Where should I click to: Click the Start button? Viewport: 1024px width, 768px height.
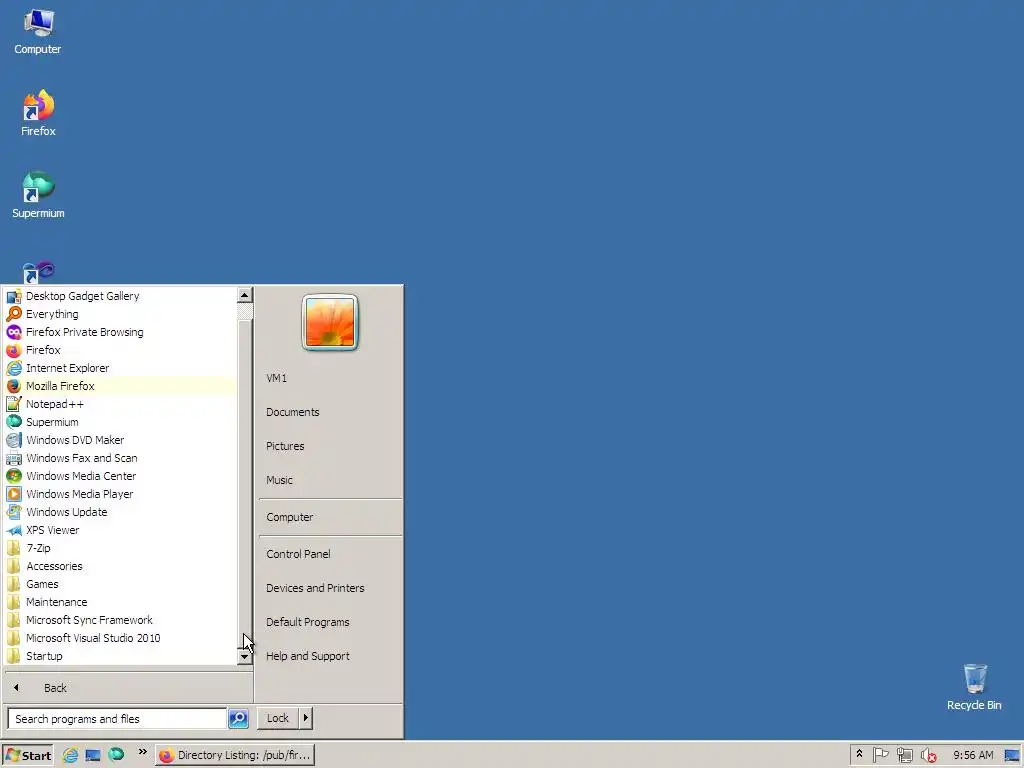[27, 755]
